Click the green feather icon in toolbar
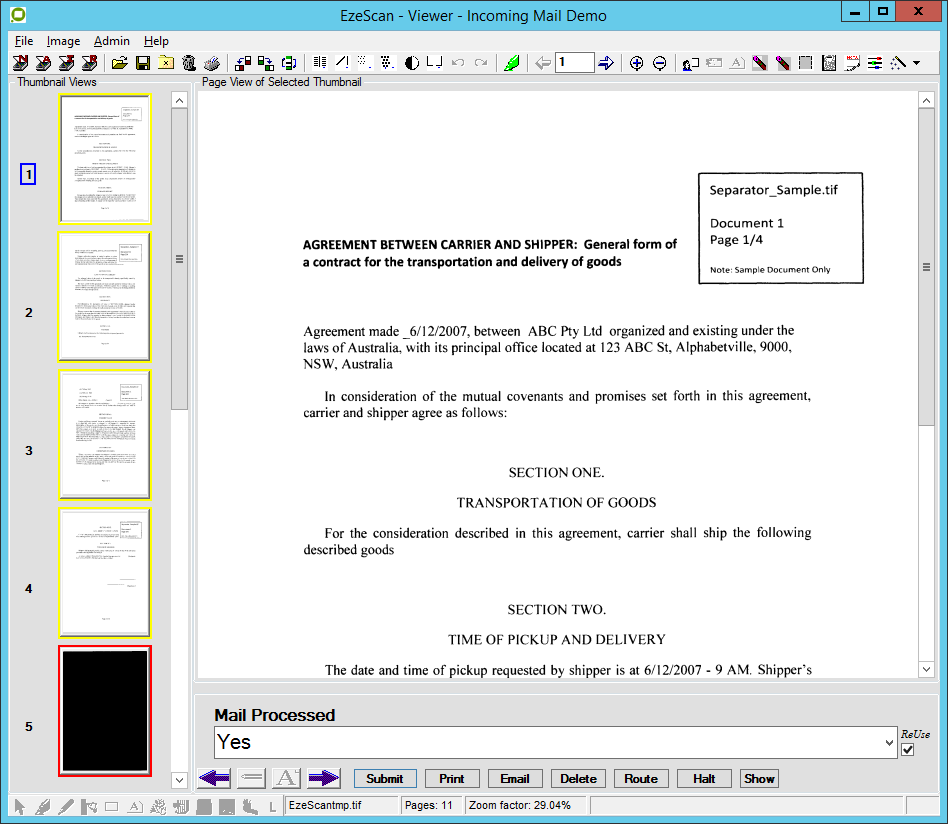Image resolution: width=948 pixels, height=824 pixels. (x=512, y=63)
